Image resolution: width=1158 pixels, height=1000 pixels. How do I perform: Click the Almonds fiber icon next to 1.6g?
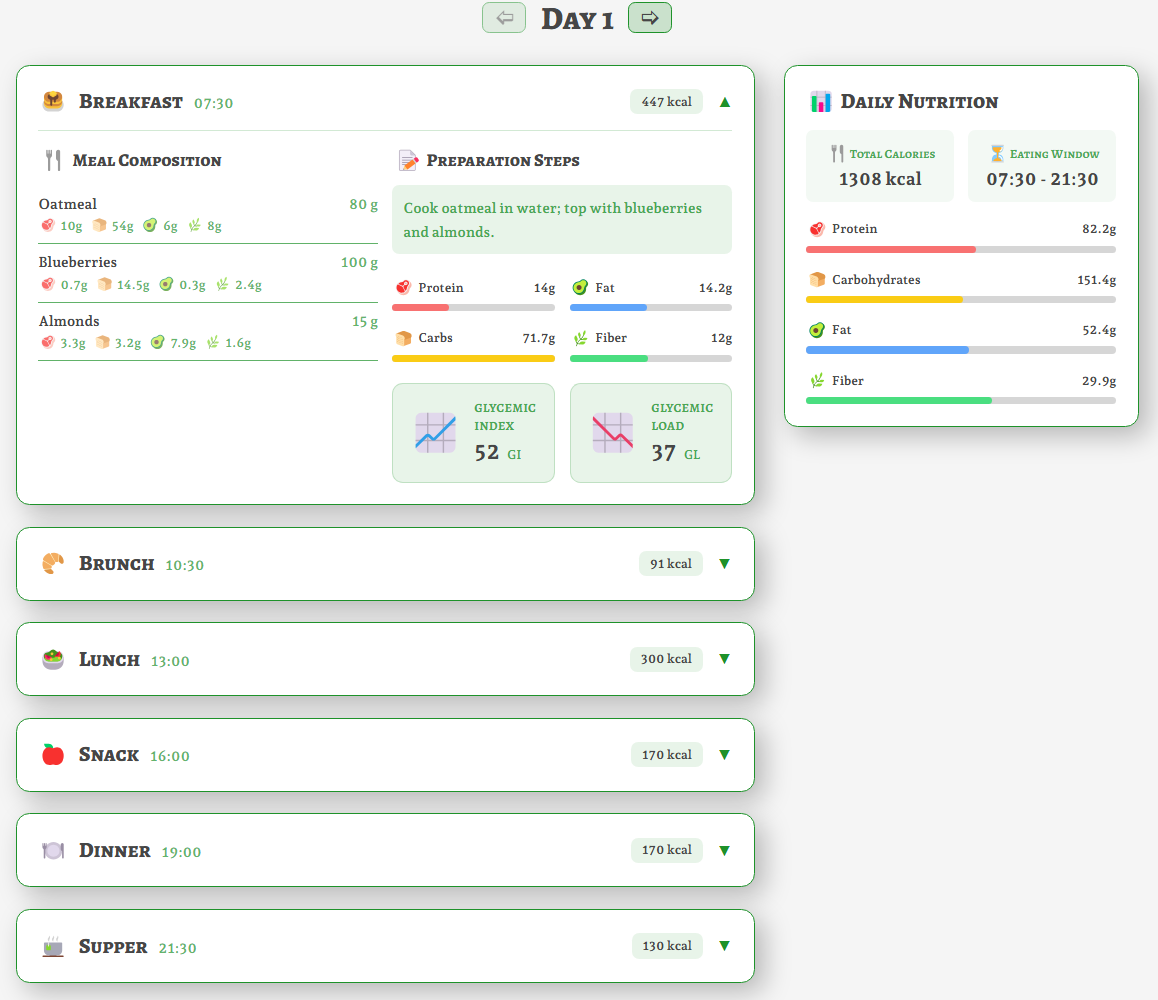213,343
